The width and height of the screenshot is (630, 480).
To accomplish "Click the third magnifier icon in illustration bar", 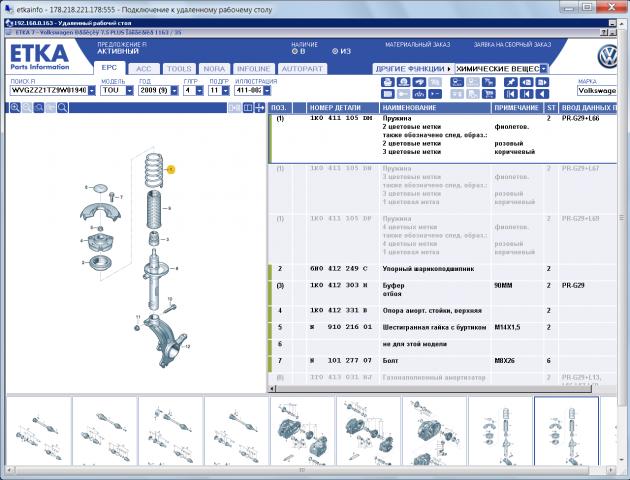I will (39, 108).
